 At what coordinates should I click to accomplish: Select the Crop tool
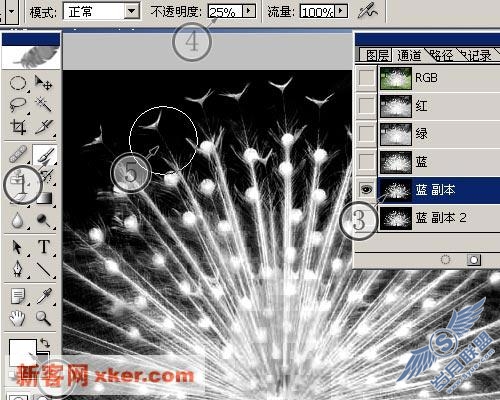(18, 127)
